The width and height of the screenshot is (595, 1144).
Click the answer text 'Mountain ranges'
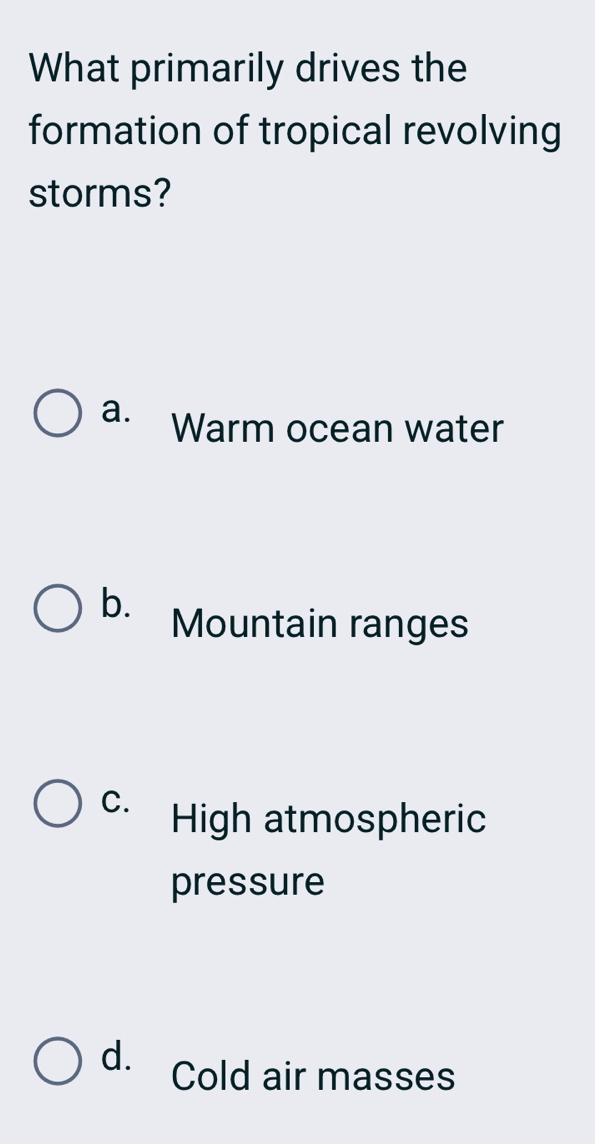319,624
